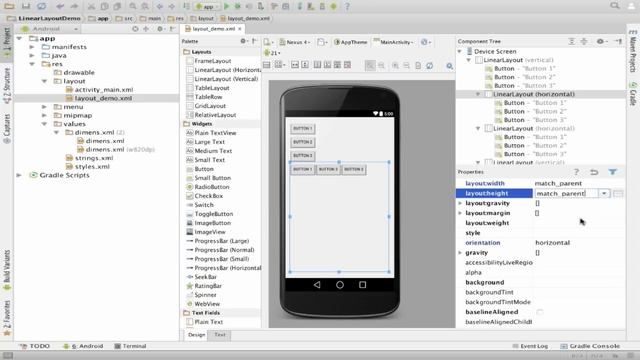Screen dimensions: 640x360
Task: Switch to the Design editor tab
Action: [x=196, y=335]
